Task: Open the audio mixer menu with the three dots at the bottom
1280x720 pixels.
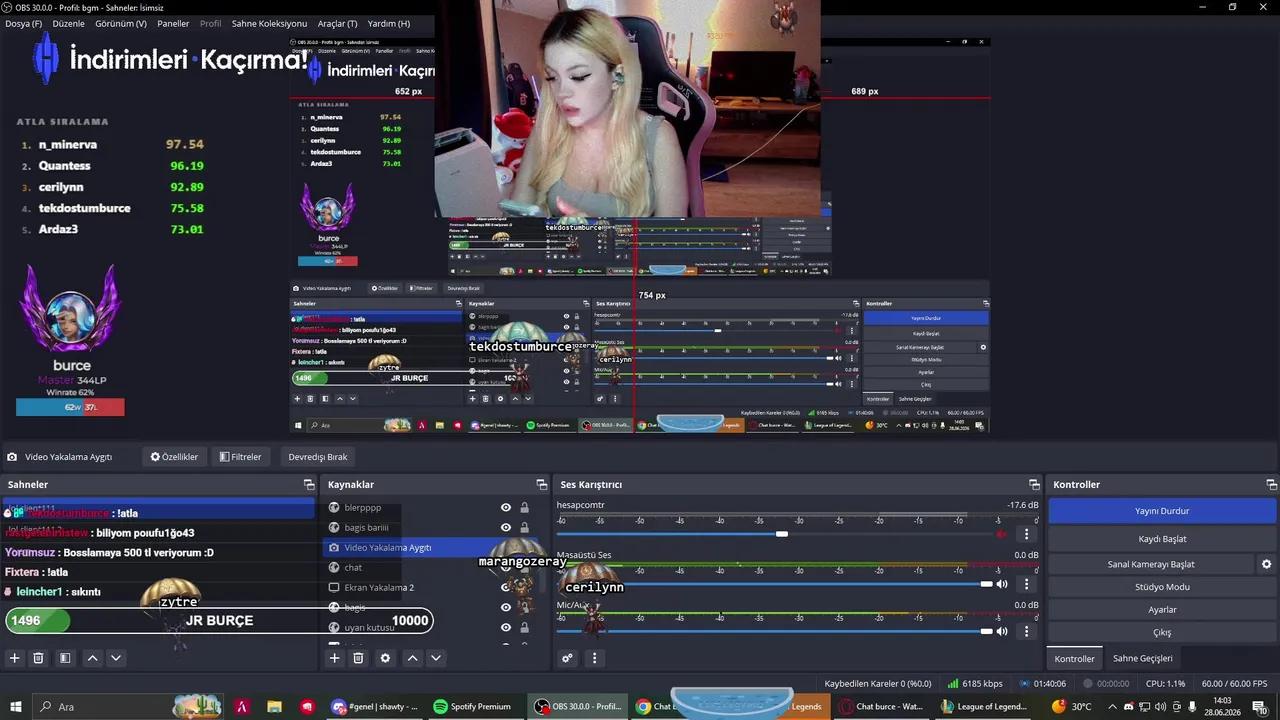Action: click(x=594, y=658)
